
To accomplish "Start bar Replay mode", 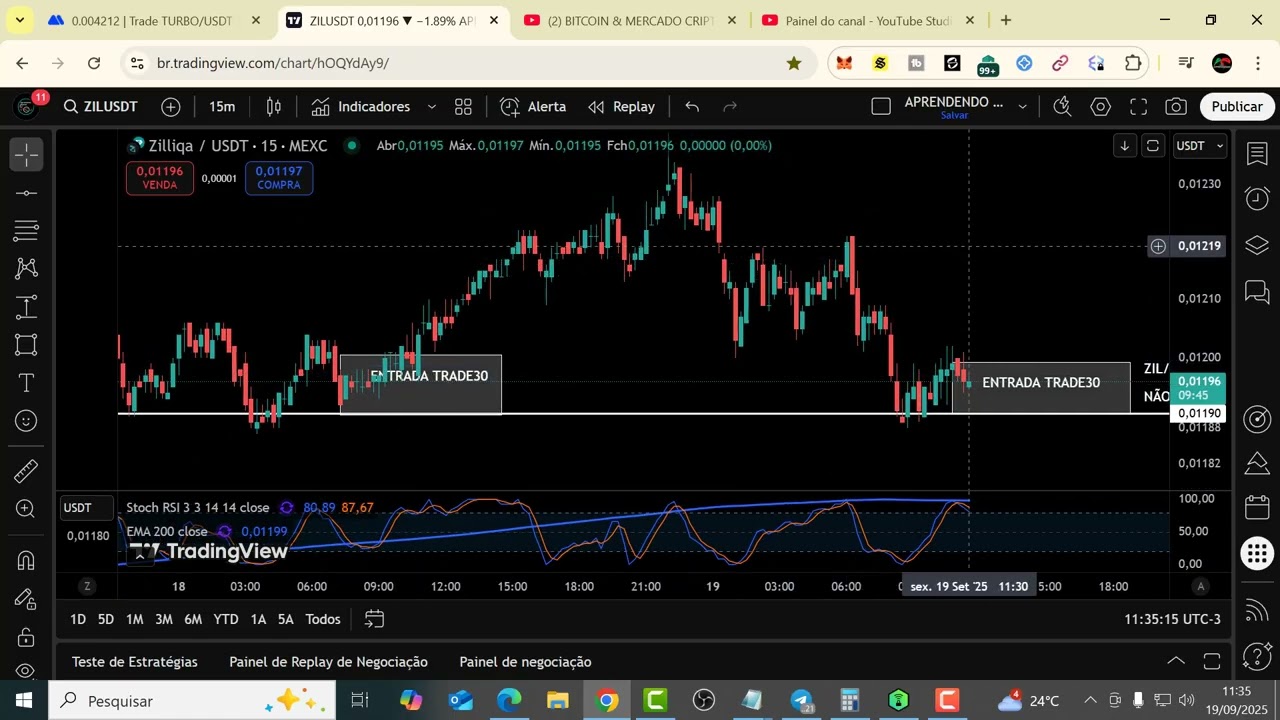I will pyautogui.click(x=621, y=107).
